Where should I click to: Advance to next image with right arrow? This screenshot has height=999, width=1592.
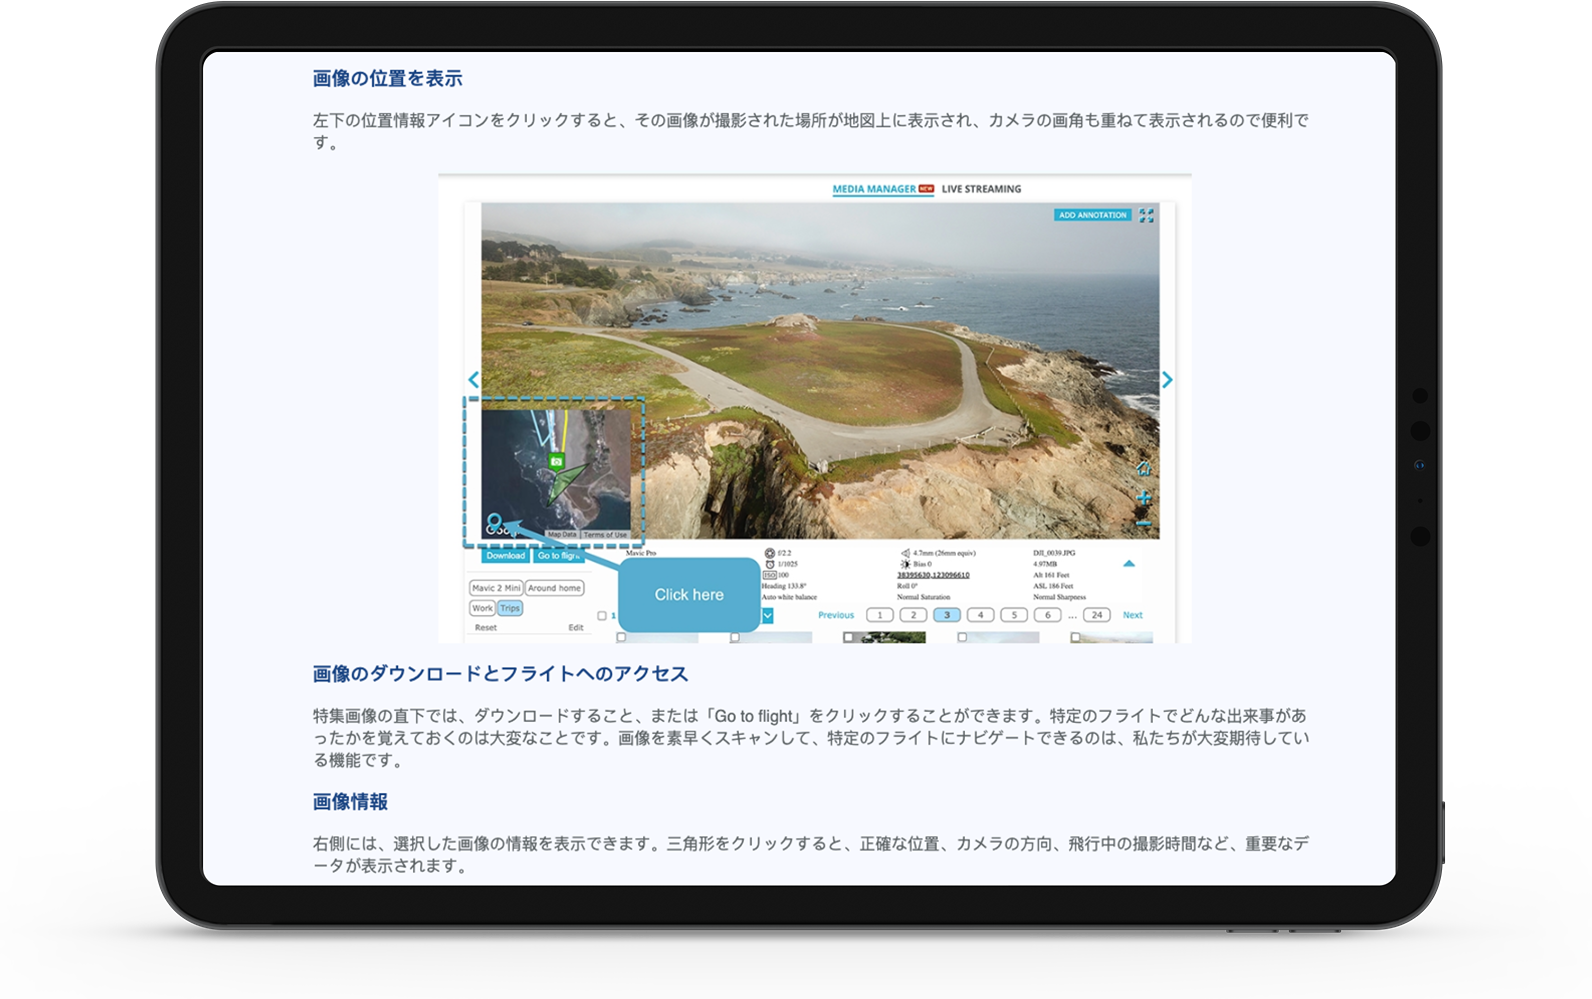coord(1167,380)
